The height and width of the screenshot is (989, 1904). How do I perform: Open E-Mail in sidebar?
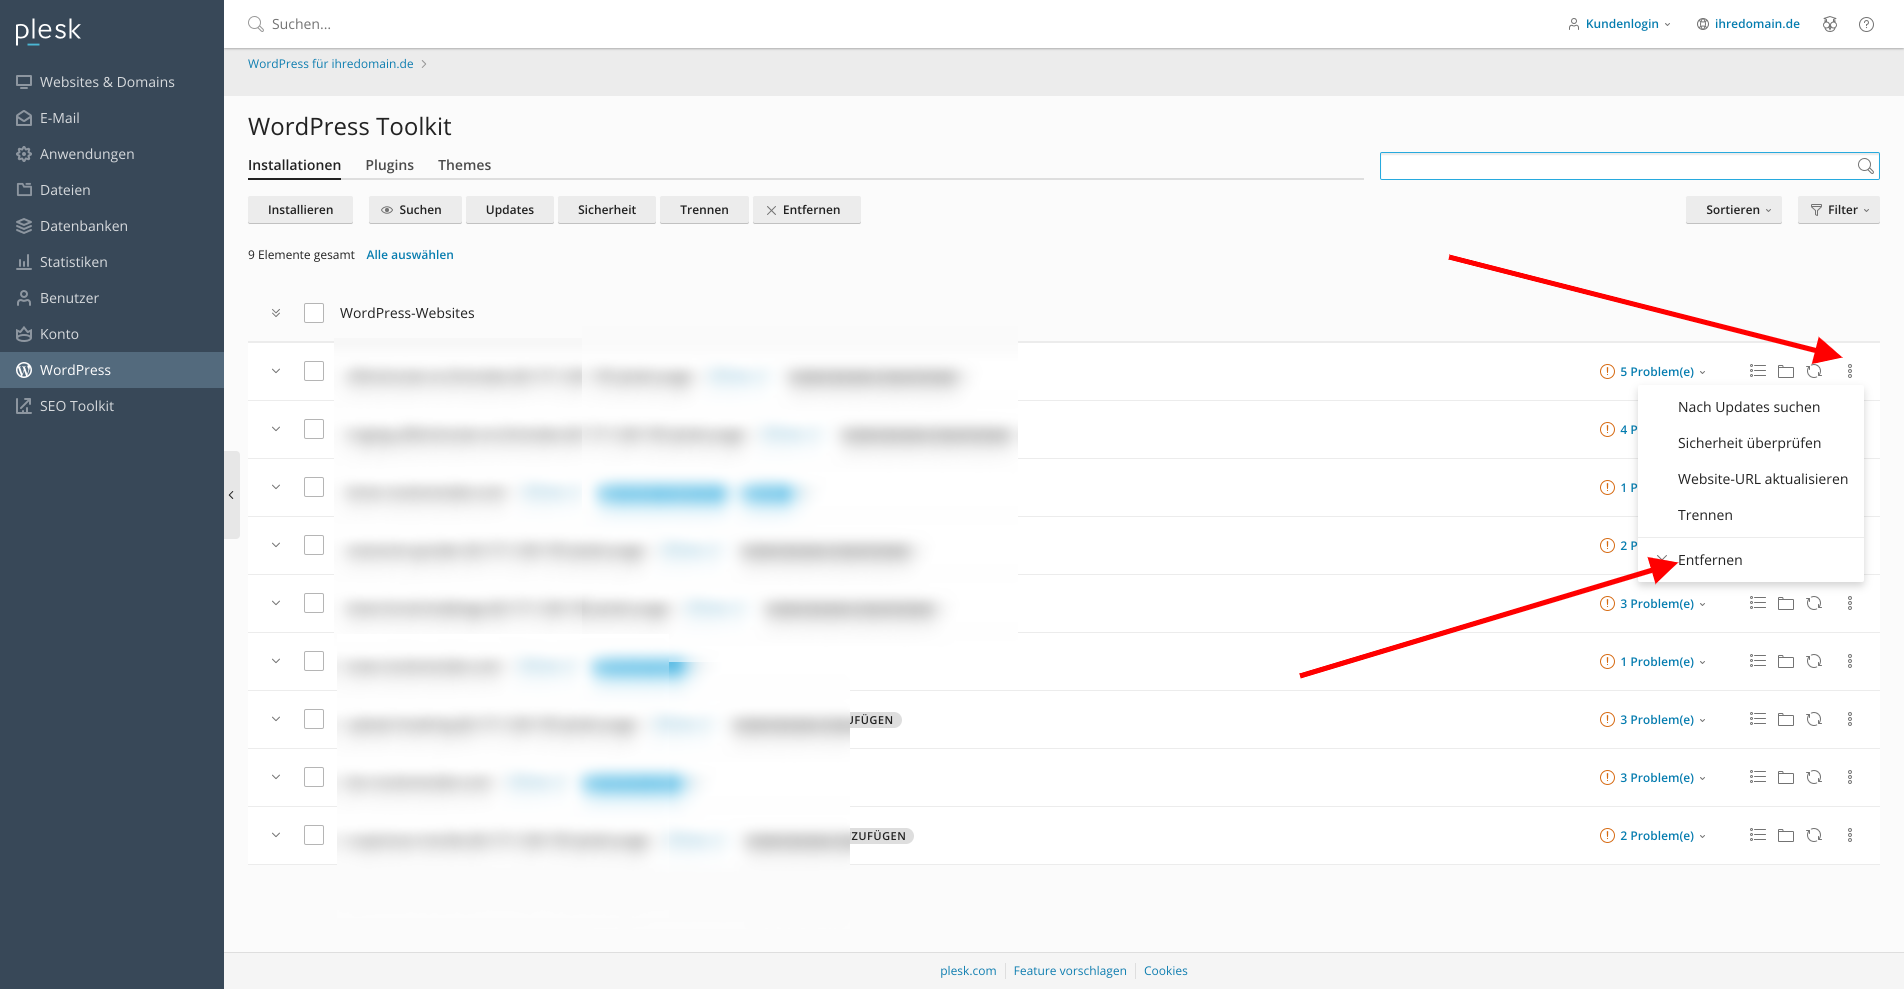click(112, 118)
